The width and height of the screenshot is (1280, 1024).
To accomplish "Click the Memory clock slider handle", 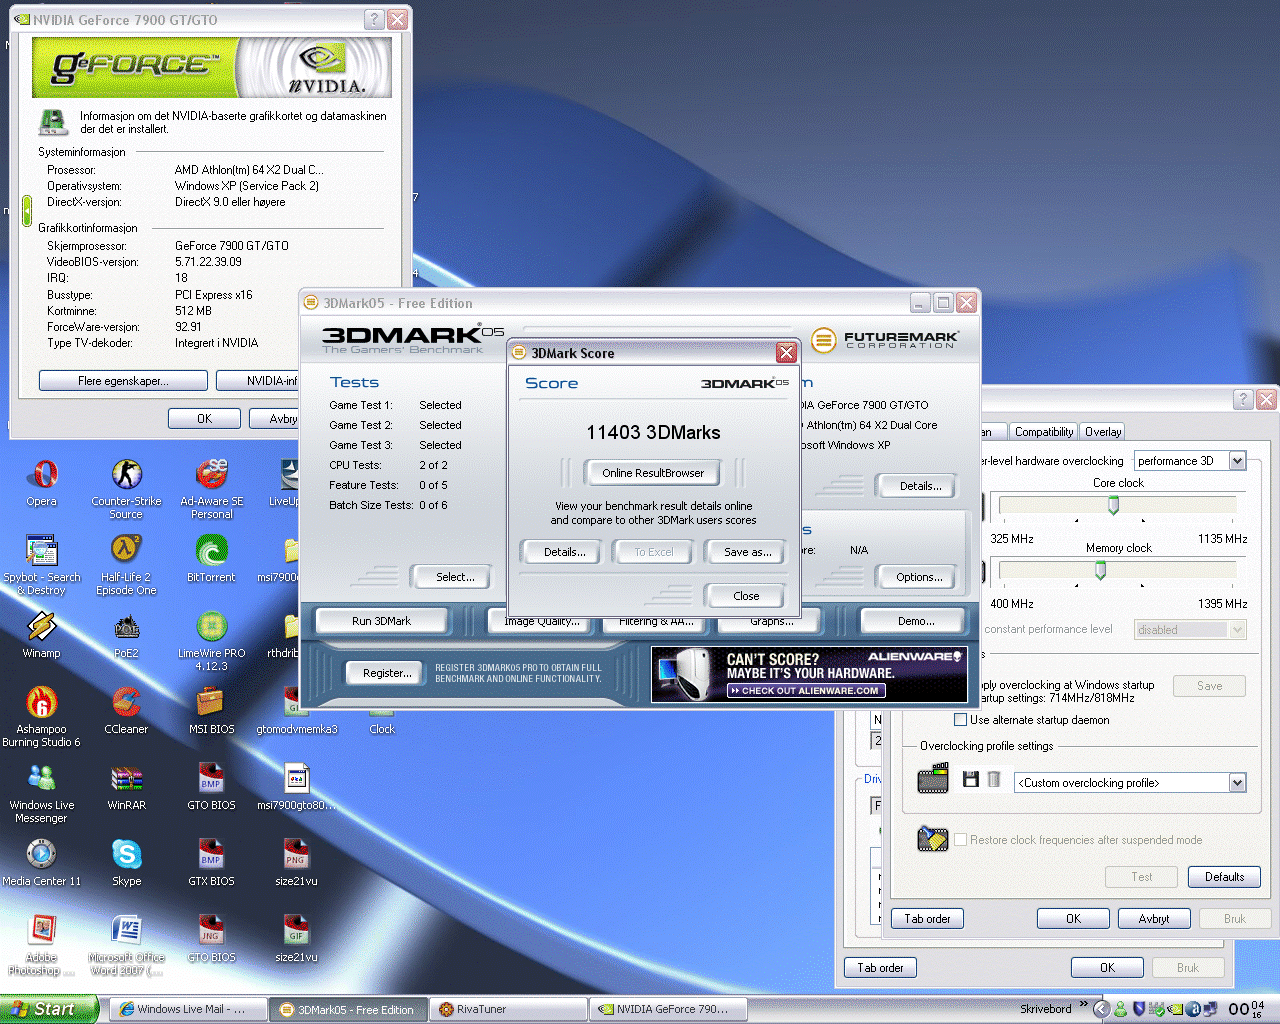I will pos(1100,571).
